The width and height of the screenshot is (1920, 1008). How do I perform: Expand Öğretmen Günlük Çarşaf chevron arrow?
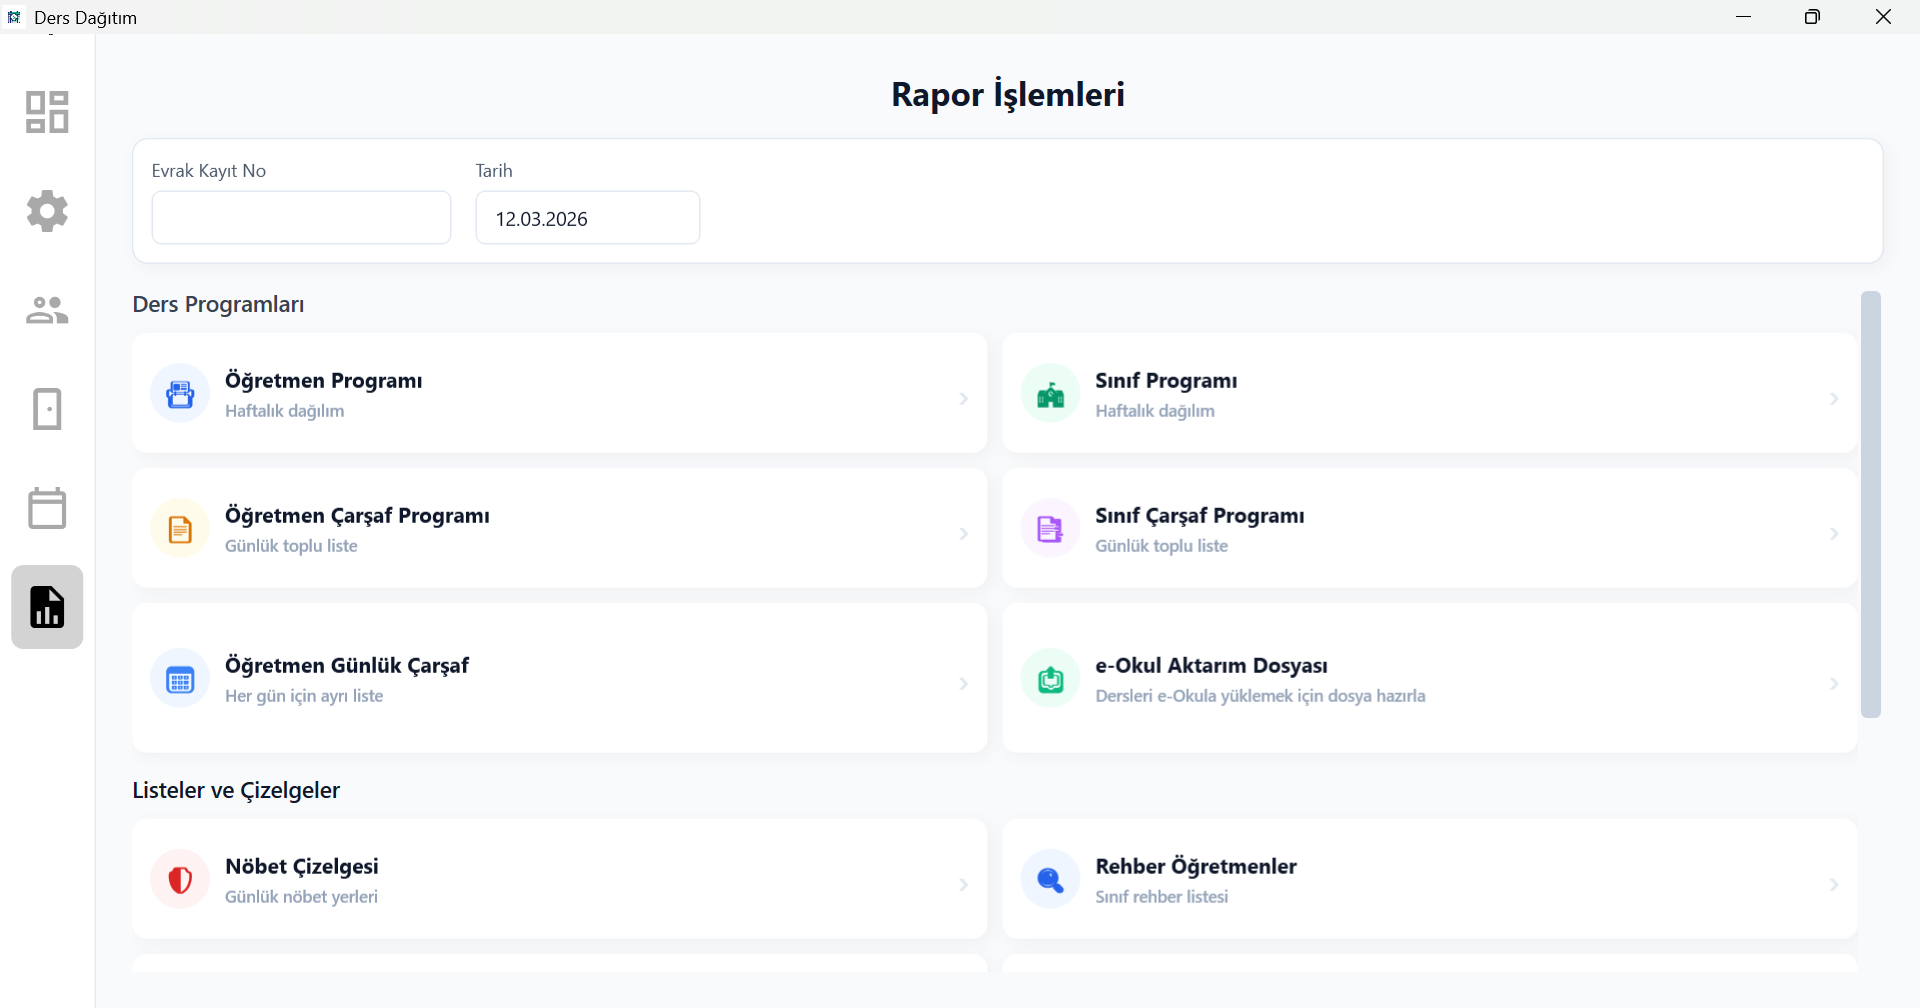point(963,684)
